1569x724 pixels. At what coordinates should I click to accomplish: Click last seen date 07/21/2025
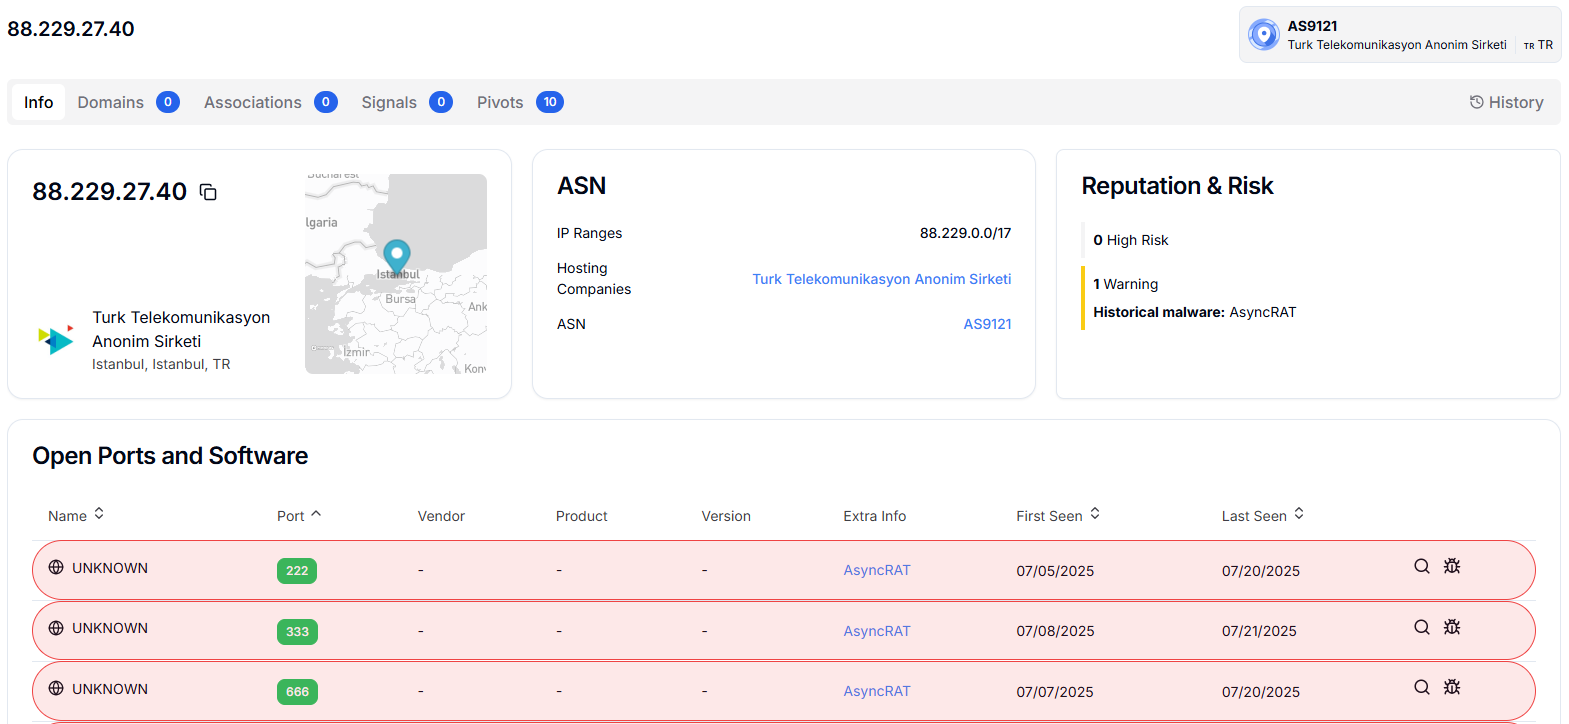1259,631
